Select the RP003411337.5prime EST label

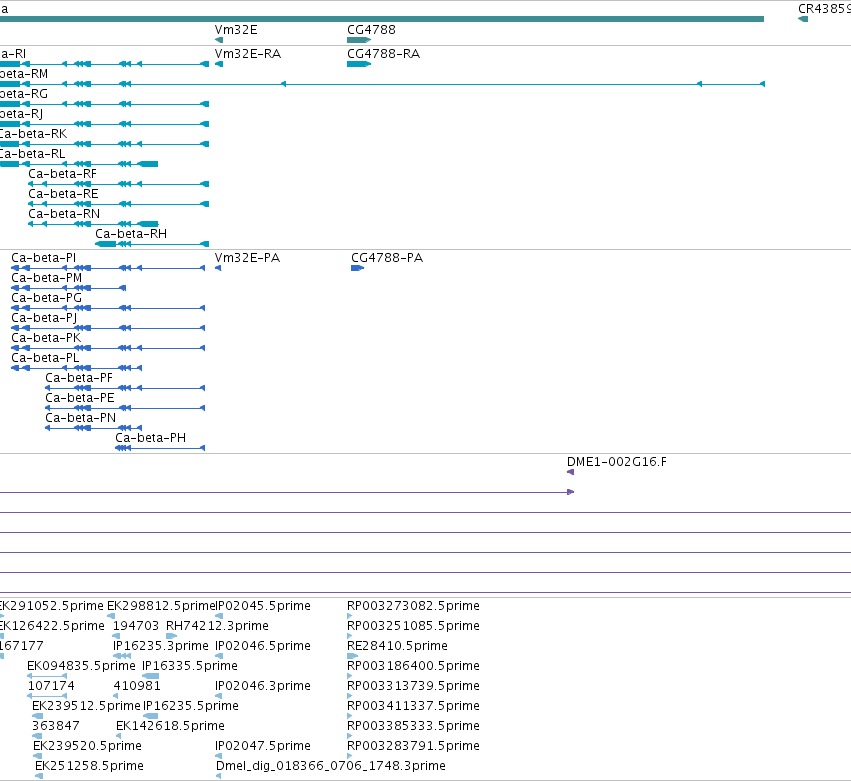pos(413,706)
